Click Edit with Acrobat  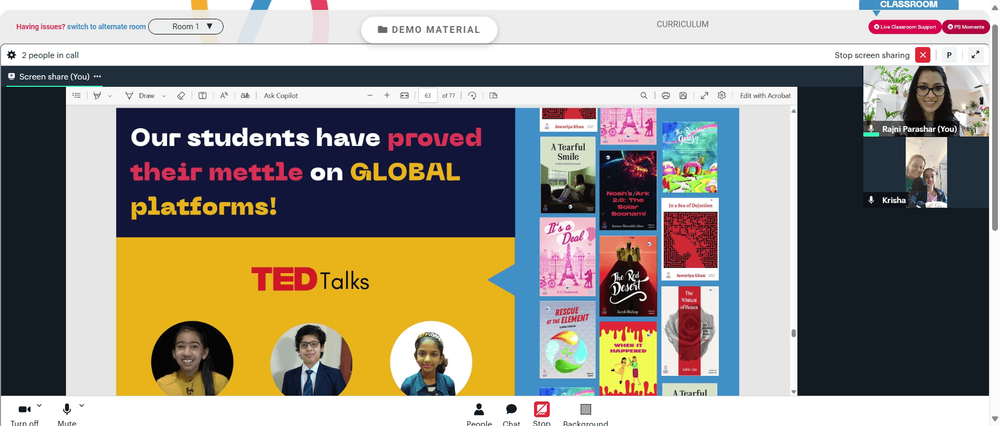tap(765, 96)
